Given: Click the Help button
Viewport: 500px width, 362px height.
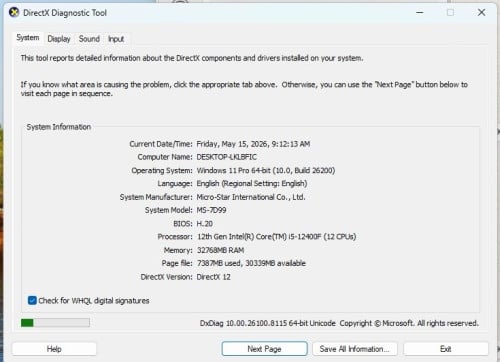Looking at the screenshot, I should (54, 349).
